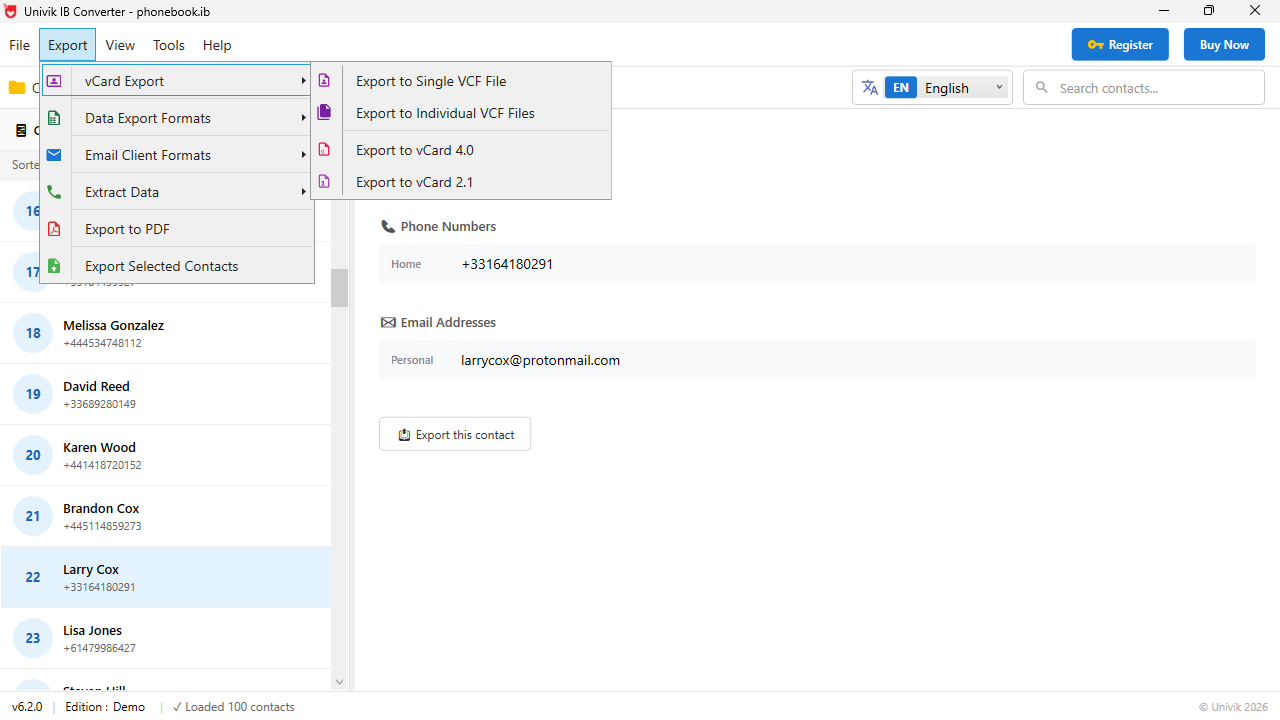Click the magnifier icon in the search bar
Image resolution: width=1280 pixels, height=720 pixels.
(x=1042, y=87)
